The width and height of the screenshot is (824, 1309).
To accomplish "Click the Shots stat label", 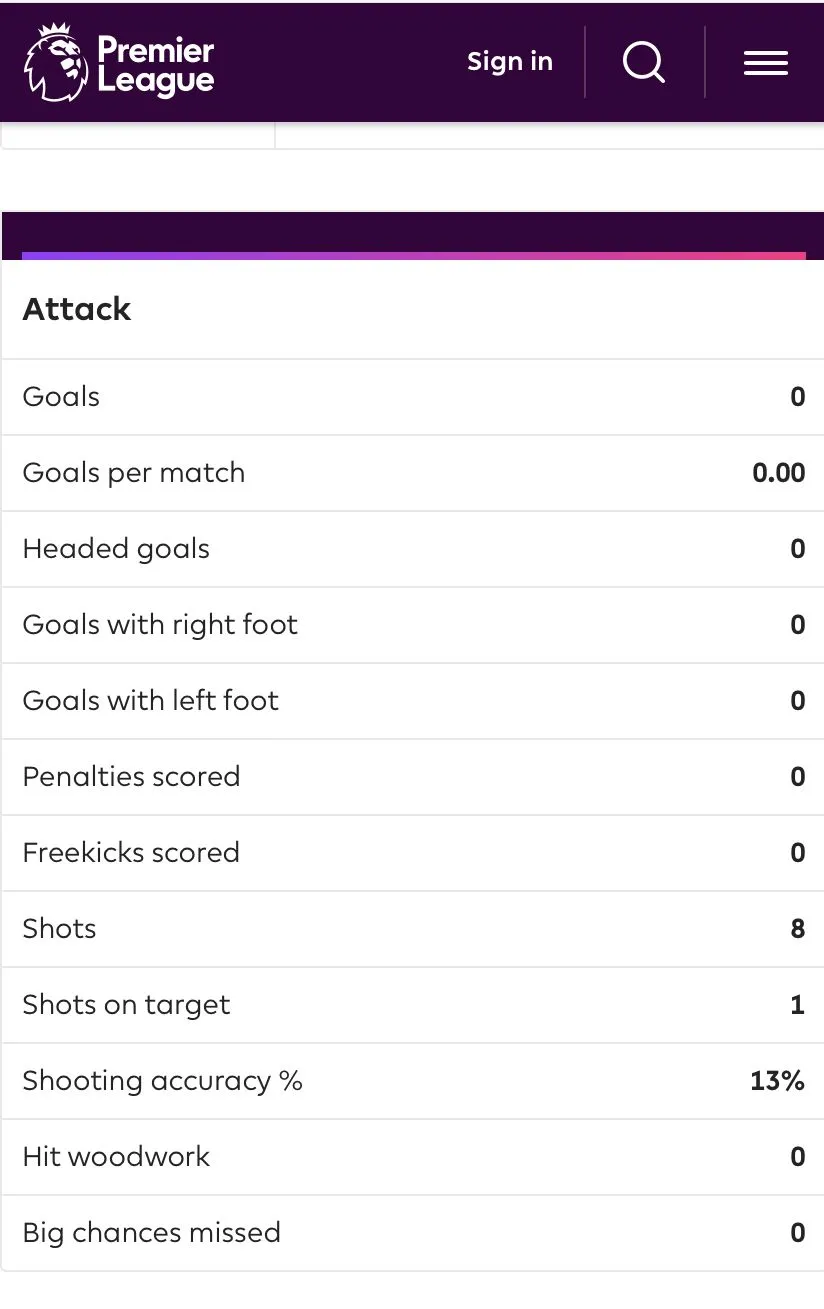I will (x=59, y=929).
